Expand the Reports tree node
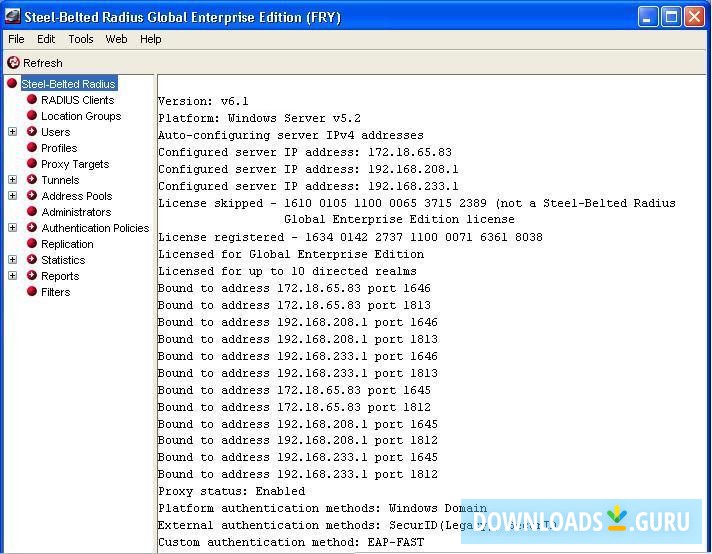Screen dimensions: 712x554 point(13,275)
